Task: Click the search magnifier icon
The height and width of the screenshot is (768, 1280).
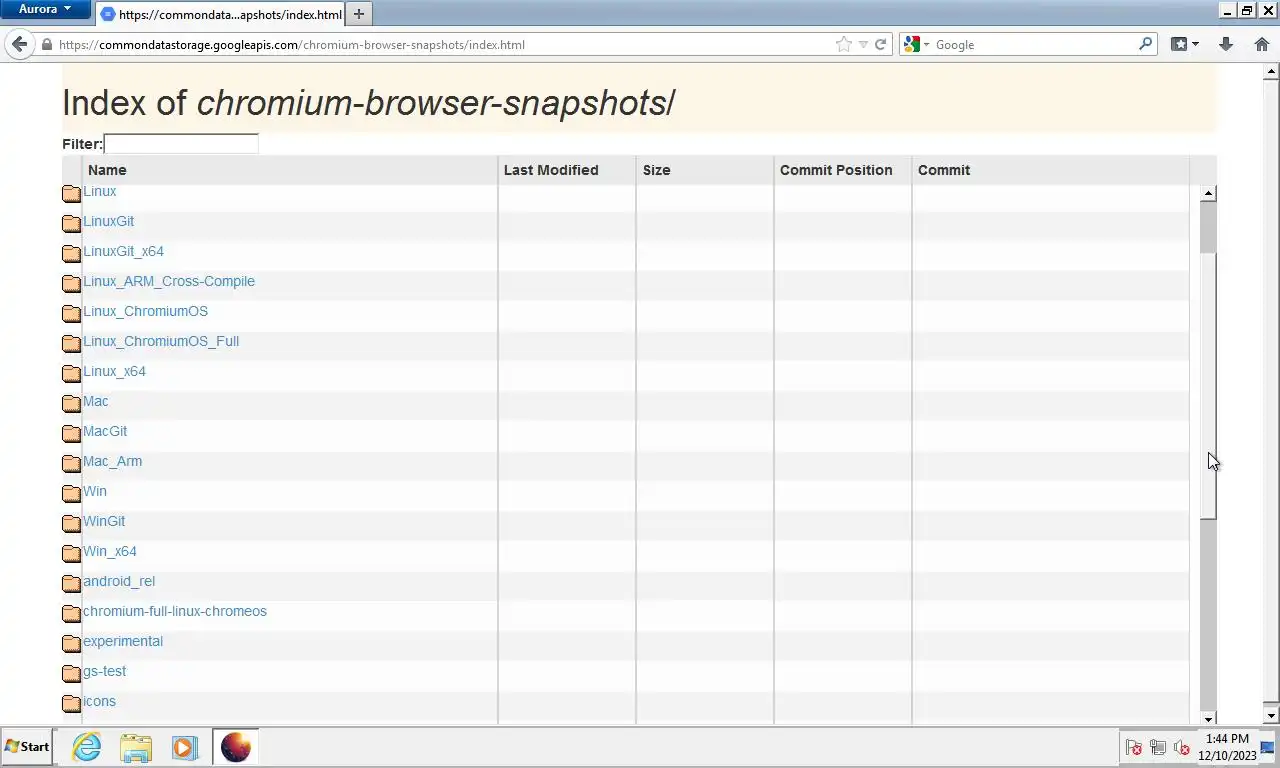Action: (1145, 44)
